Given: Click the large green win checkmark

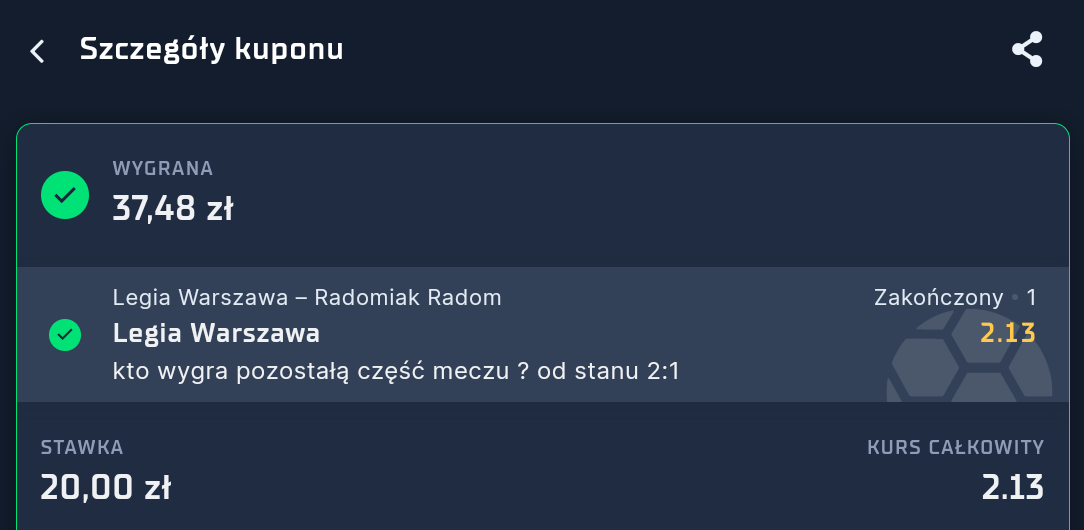Looking at the screenshot, I should pos(65,194).
